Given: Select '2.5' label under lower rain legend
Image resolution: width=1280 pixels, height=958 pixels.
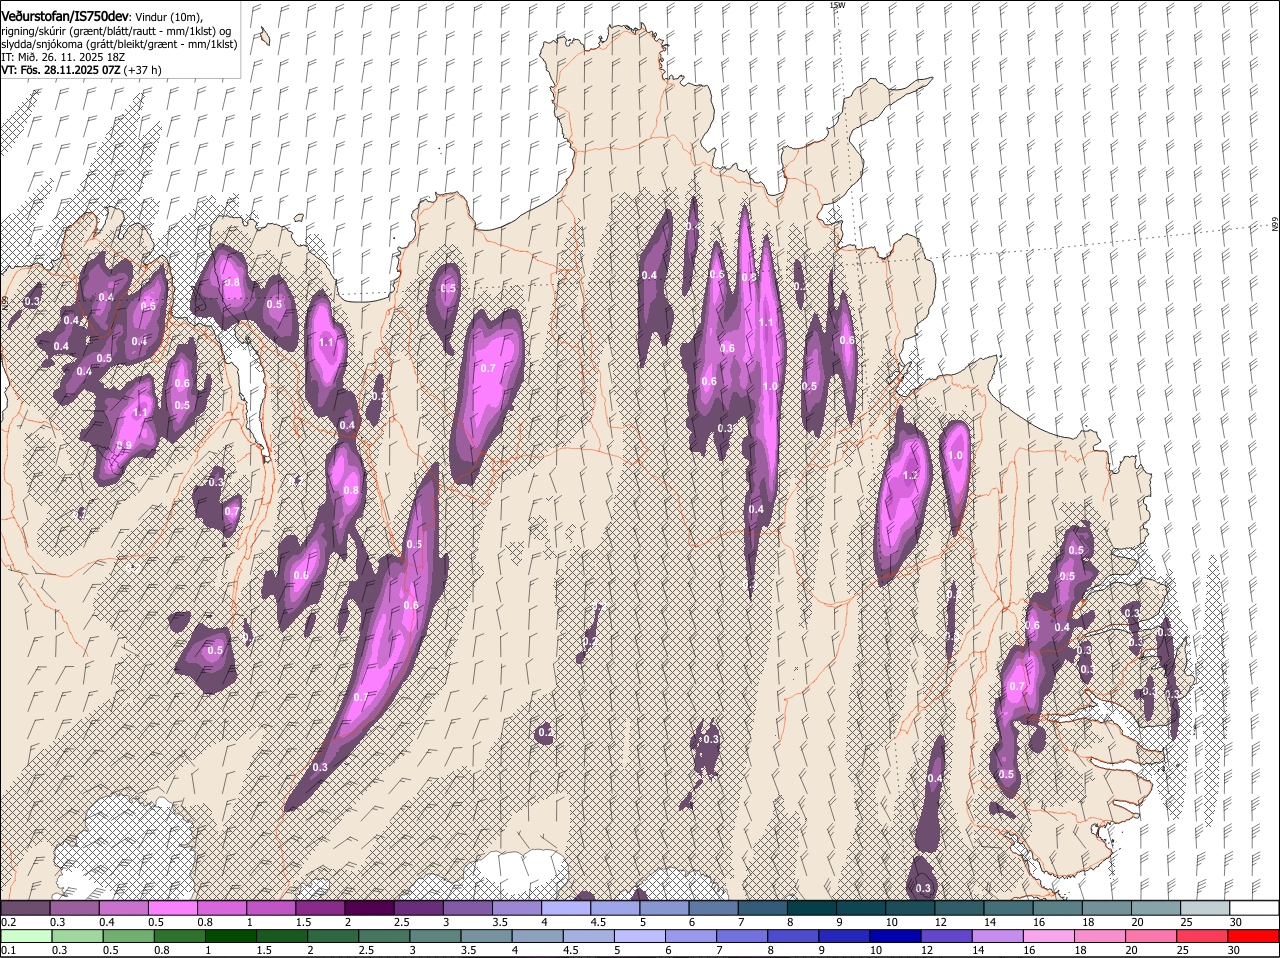Looking at the screenshot, I should [365, 950].
